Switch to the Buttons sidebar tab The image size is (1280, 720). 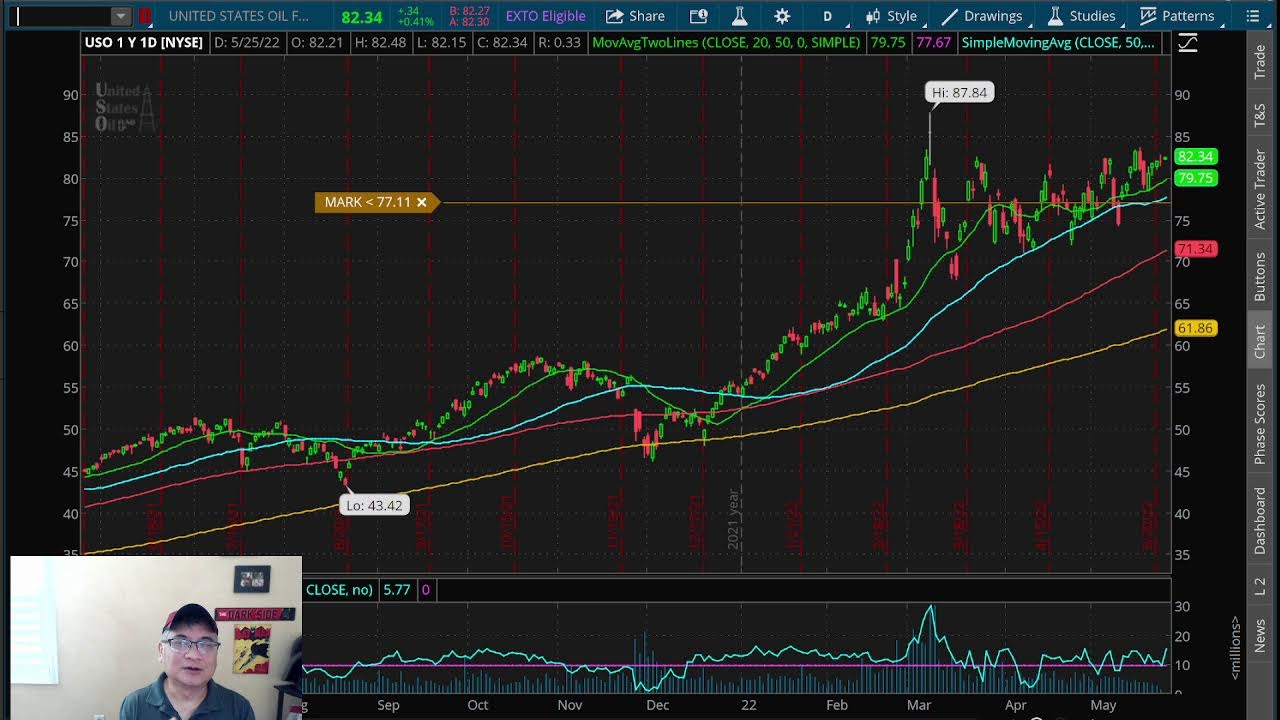click(x=1260, y=277)
